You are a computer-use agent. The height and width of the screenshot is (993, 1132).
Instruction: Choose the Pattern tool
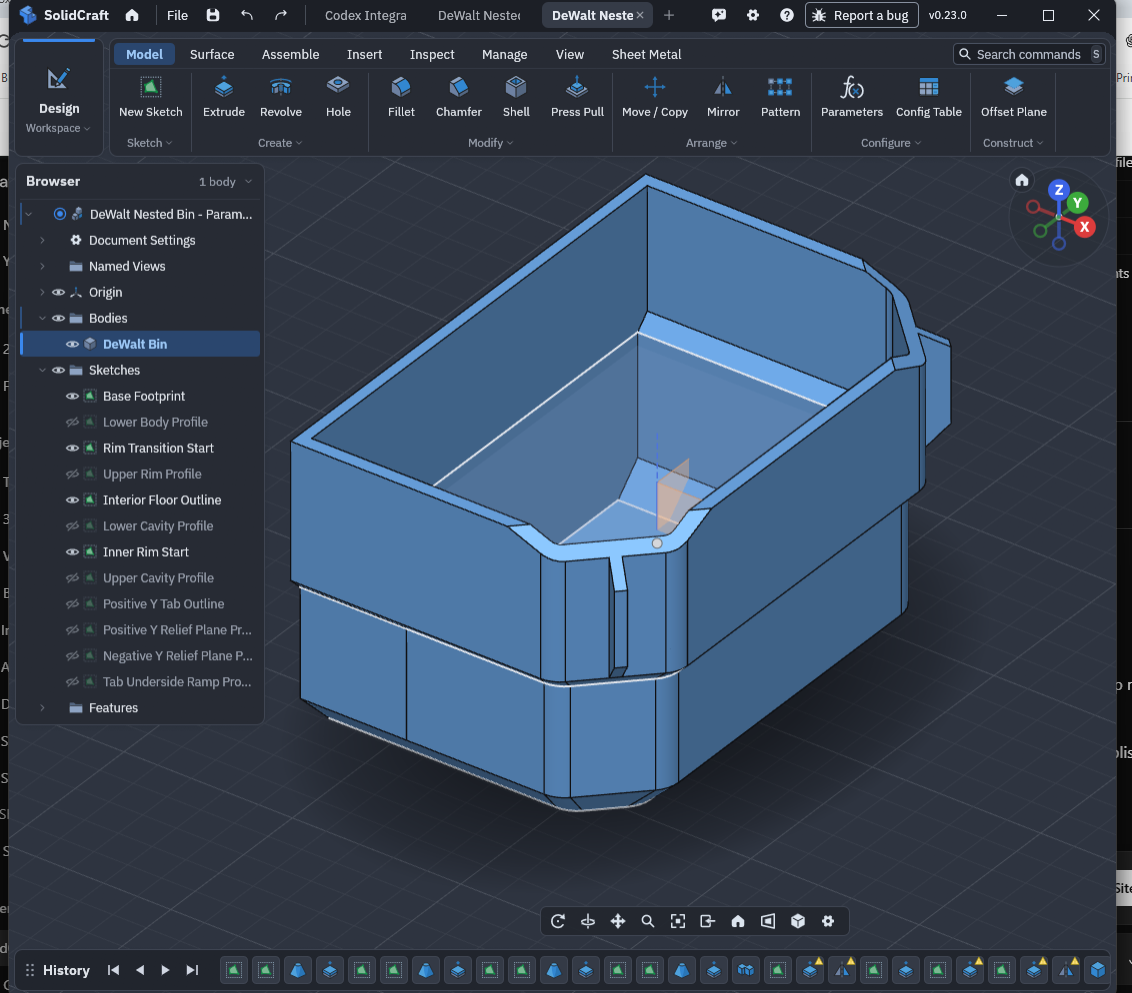(780, 97)
